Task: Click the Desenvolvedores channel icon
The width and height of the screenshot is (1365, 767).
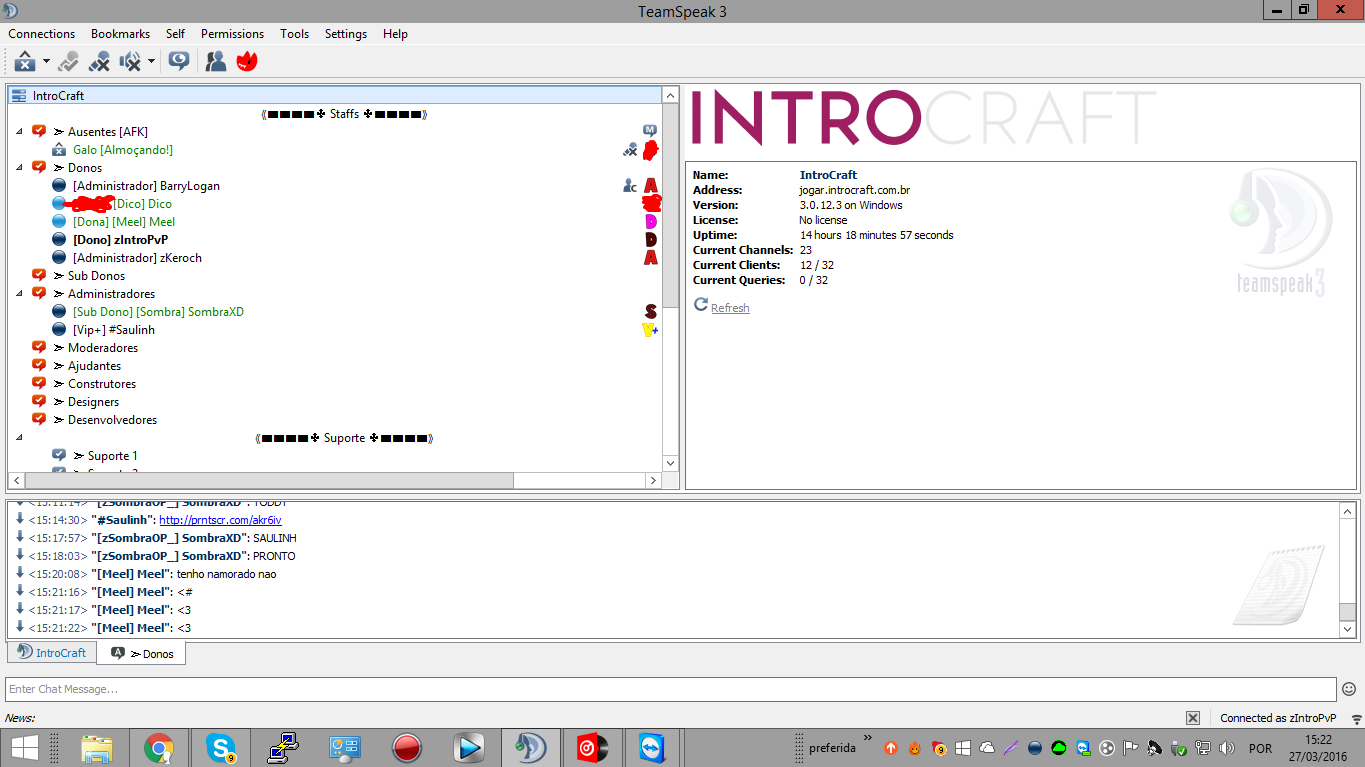Action: 39,420
